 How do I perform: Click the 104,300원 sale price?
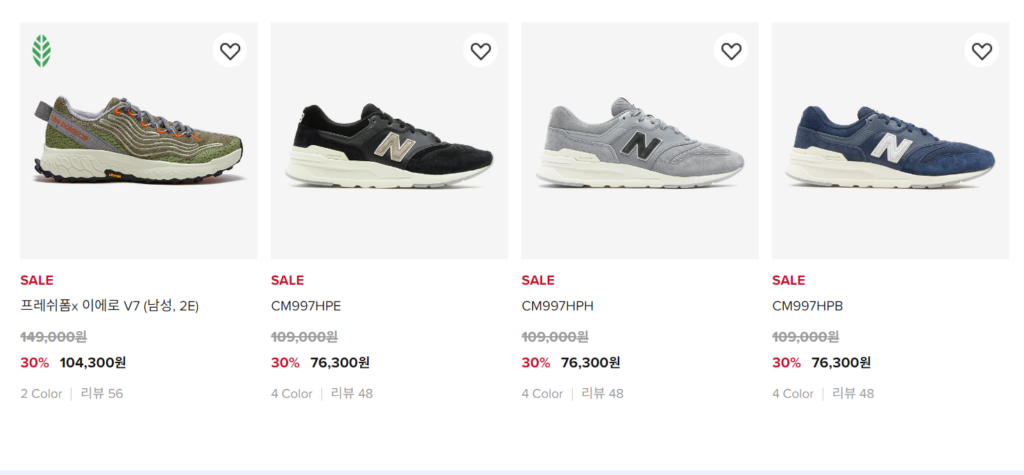(x=93, y=363)
